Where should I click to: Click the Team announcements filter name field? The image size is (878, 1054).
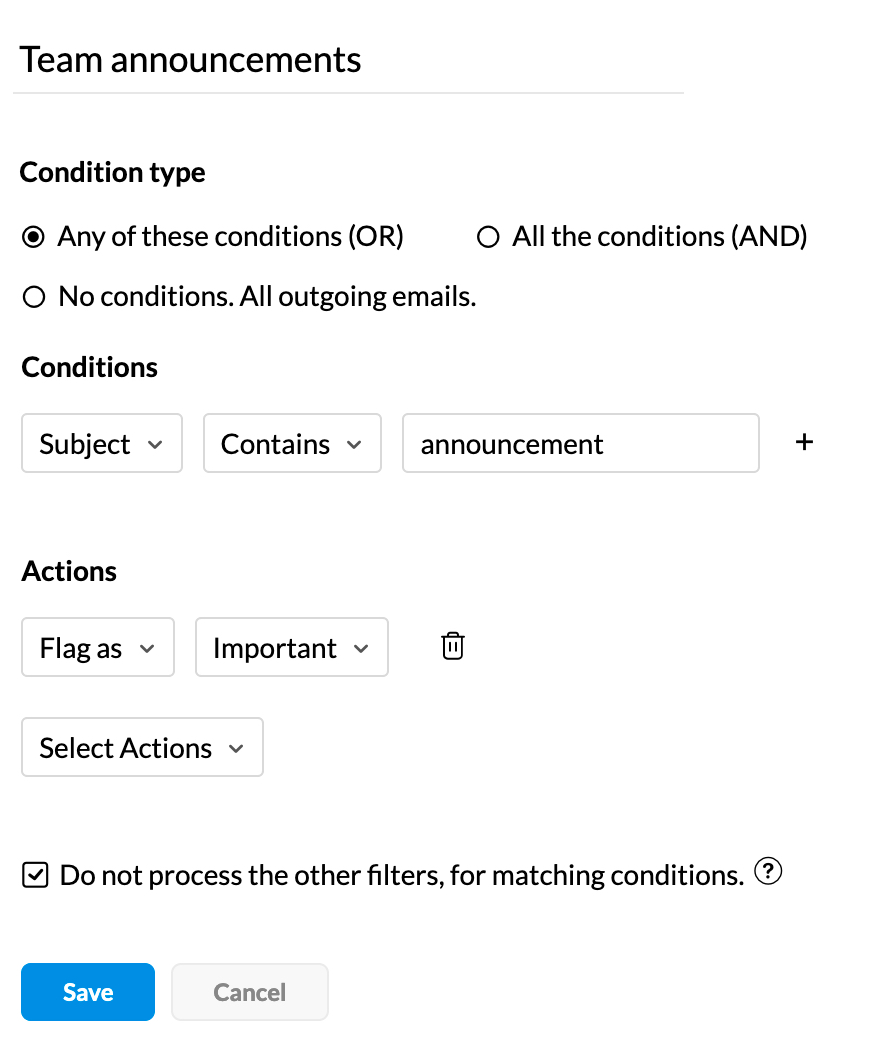348,61
